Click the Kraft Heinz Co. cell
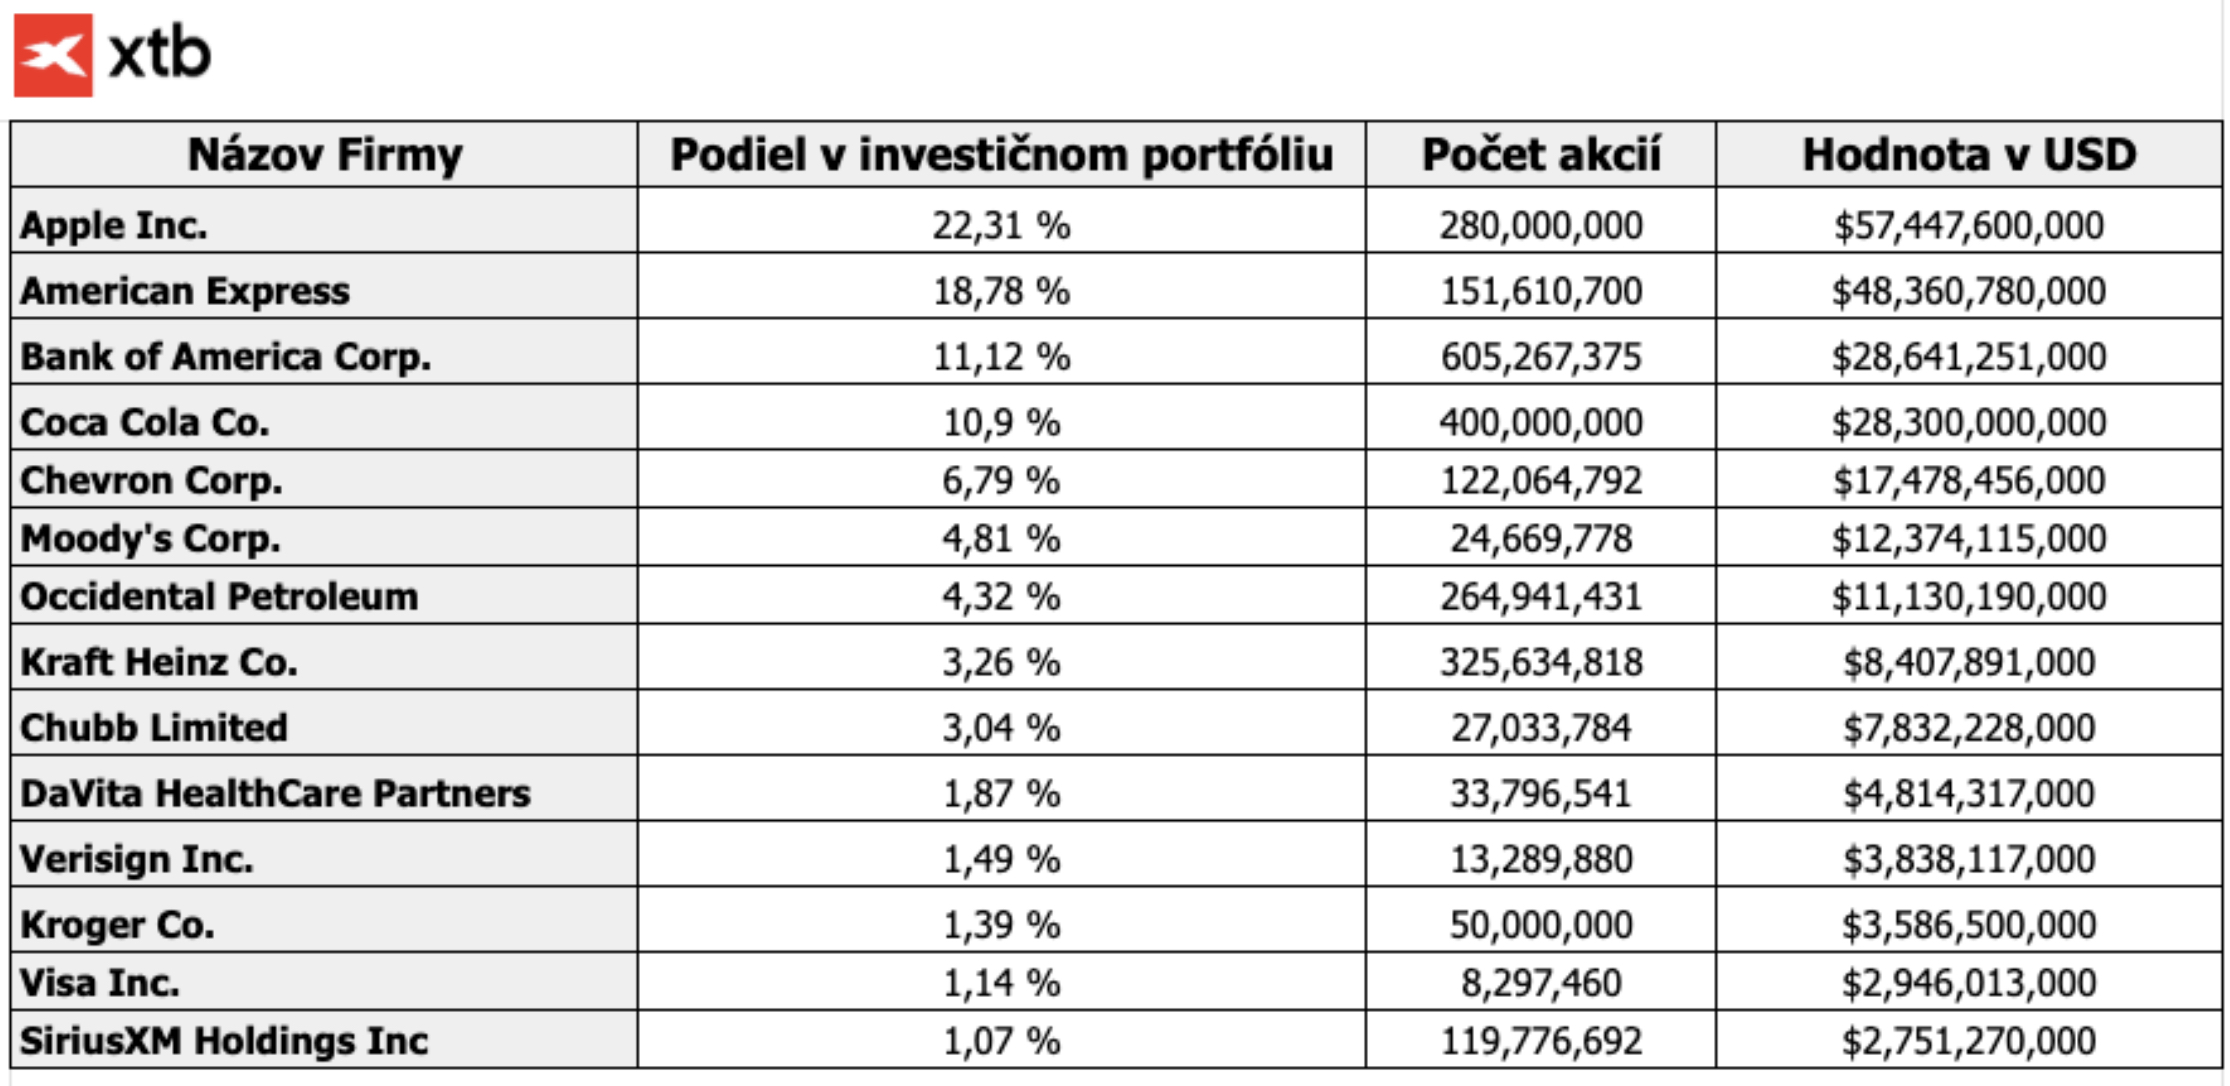Screen dimensions: 2230x1086 point(159,662)
